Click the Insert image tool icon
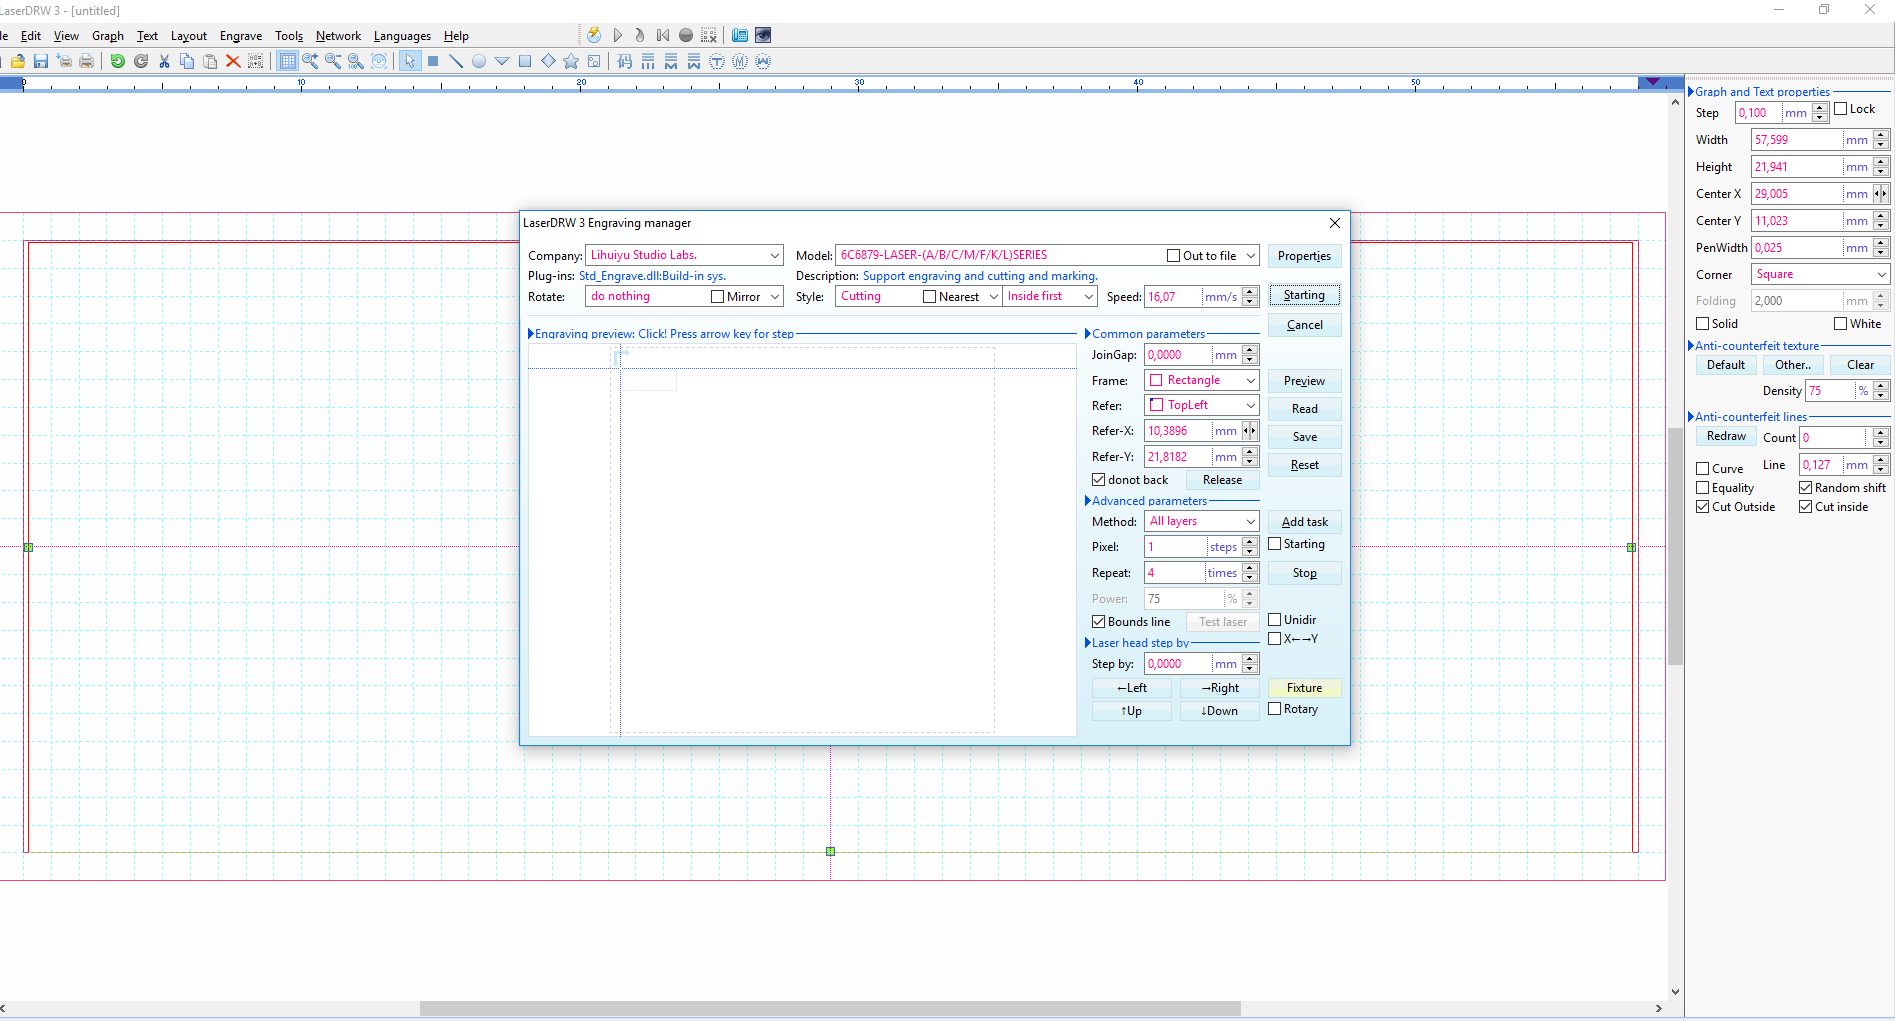The image size is (1895, 1021). pos(594,61)
